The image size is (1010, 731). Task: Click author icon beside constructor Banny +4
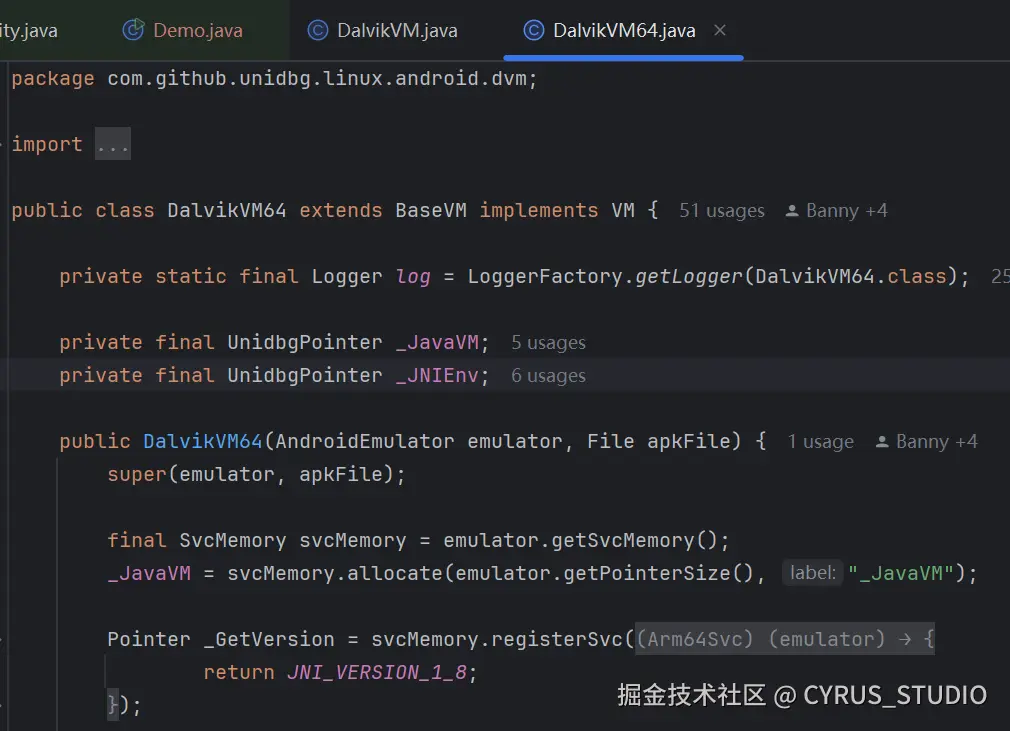[882, 442]
